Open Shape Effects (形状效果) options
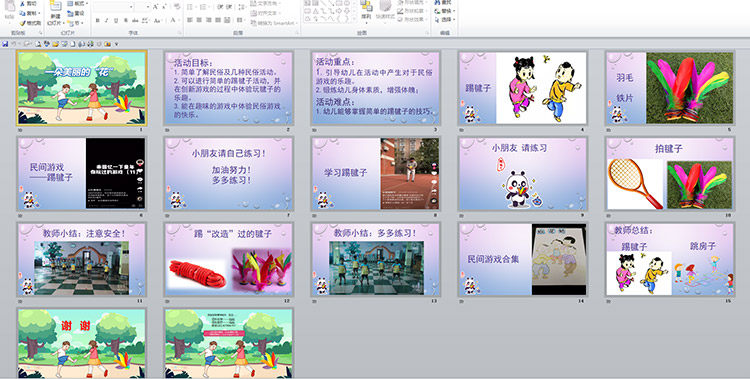The width and height of the screenshot is (750, 379). (x=413, y=19)
